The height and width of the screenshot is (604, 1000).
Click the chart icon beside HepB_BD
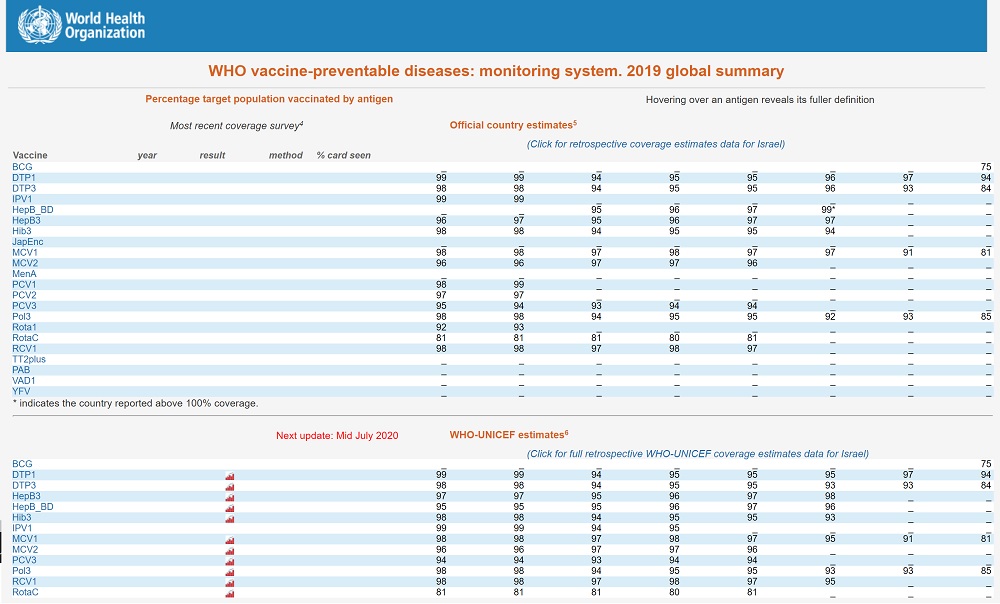[x=230, y=507]
